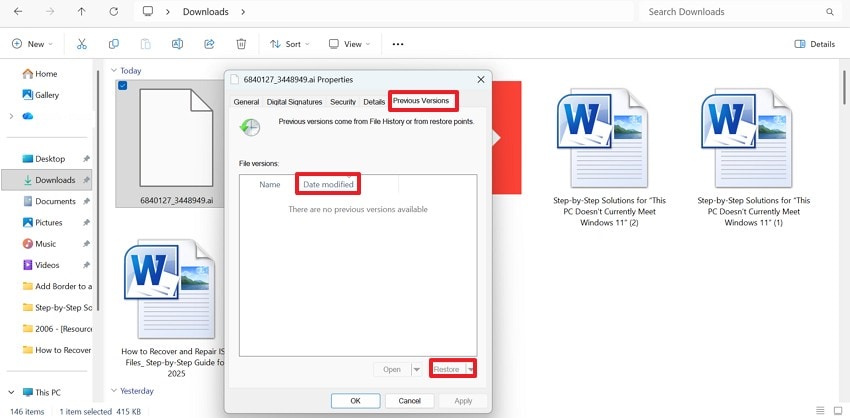Switch to large thumbnails view icon
Screen dimensions: 850x418
tap(838, 410)
